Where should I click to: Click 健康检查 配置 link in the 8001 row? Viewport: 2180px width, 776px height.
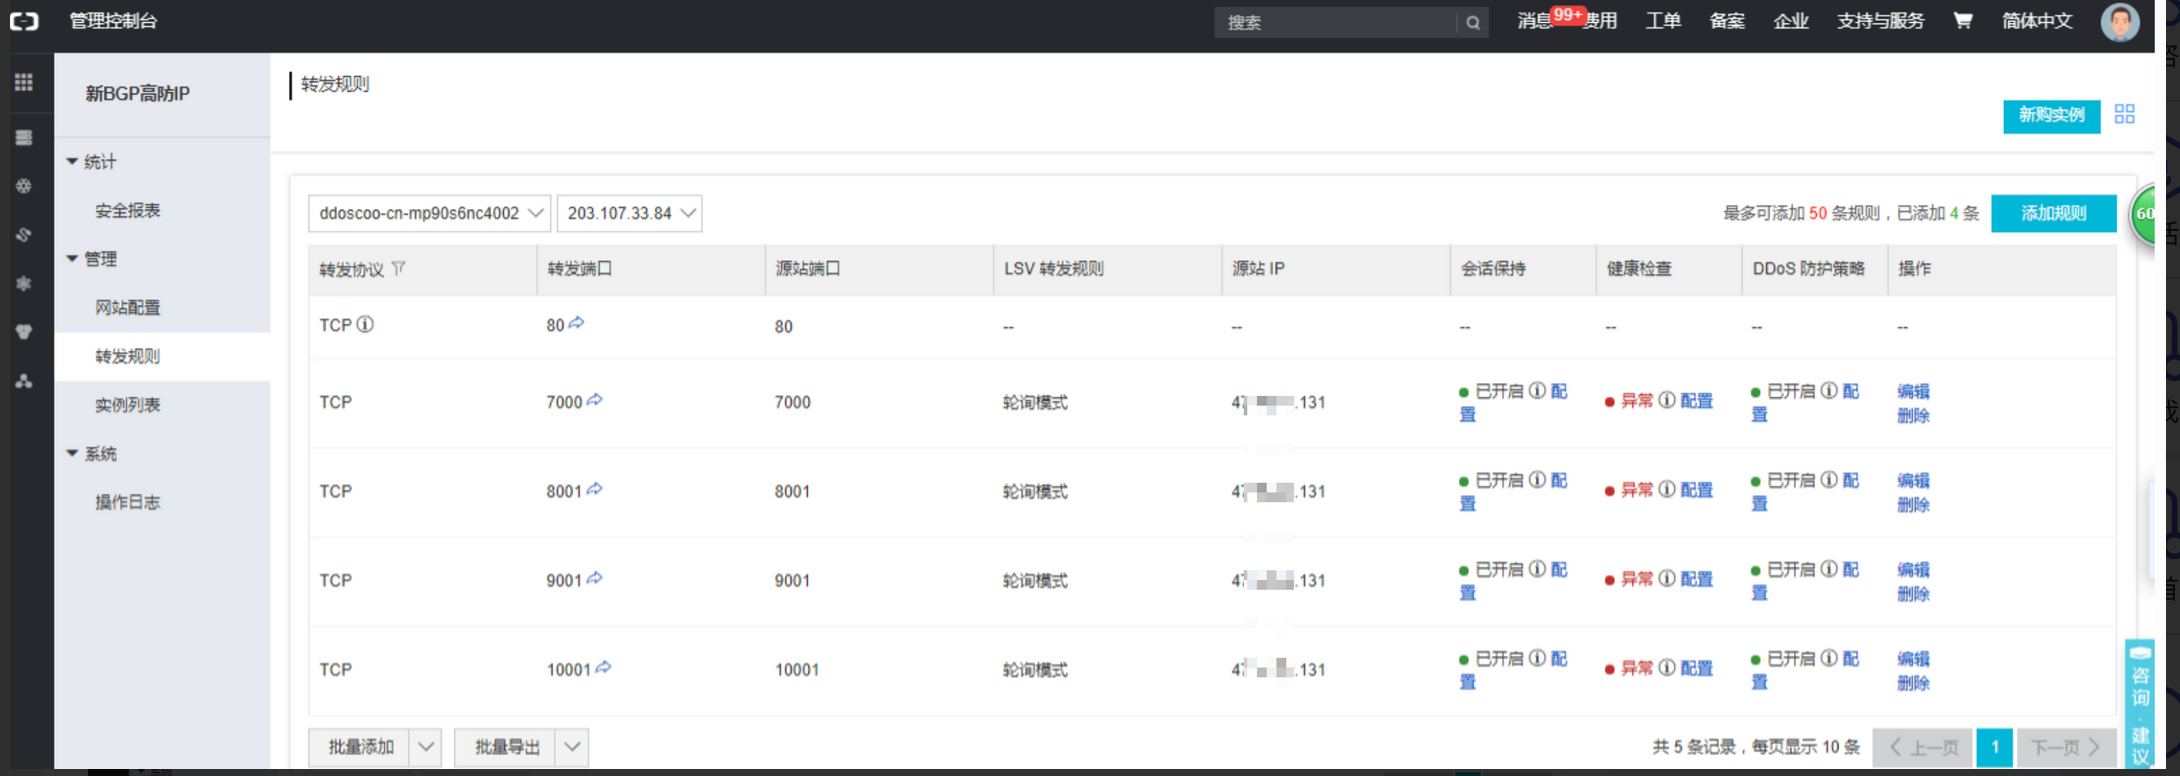pyautogui.click(x=1697, y=490)
